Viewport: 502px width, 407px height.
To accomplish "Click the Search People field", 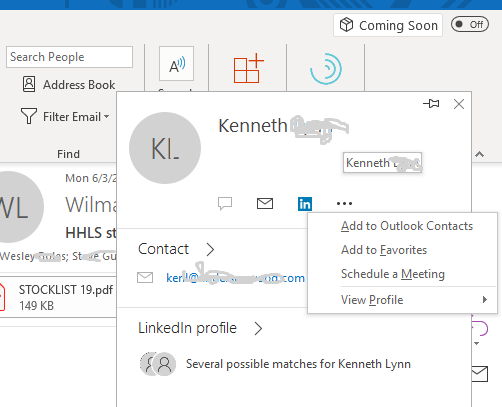I will click(69, 57).
